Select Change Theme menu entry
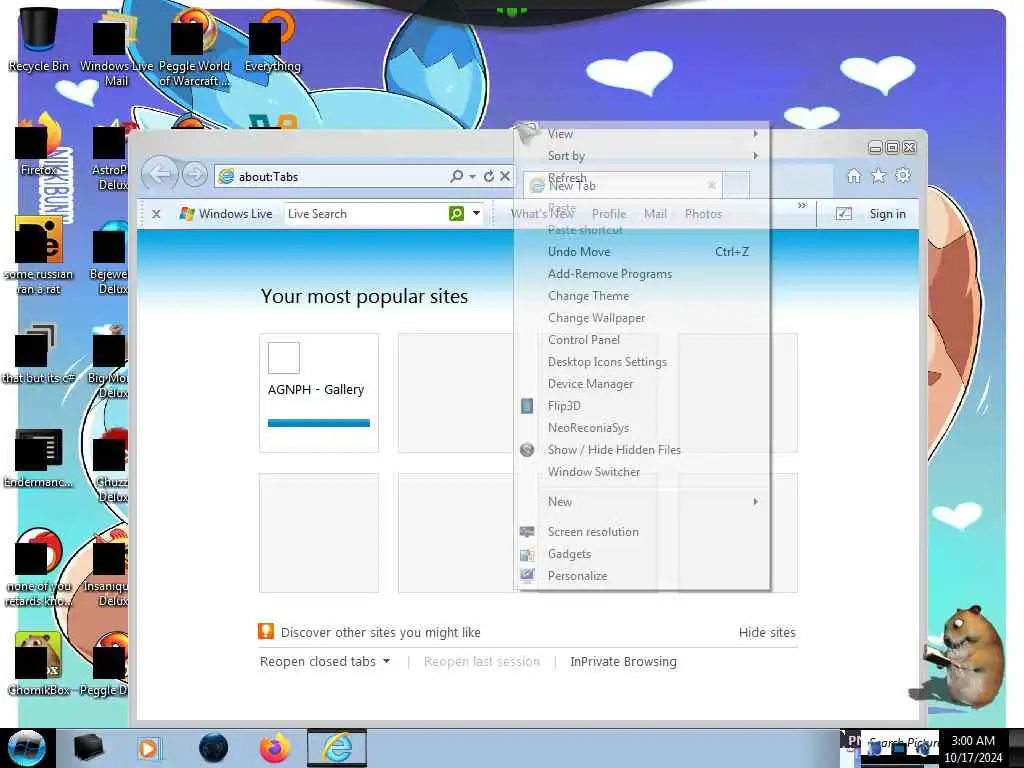The height and width of the screenshot is (768, 1024). pyautogui.click(x=642, y=296)
